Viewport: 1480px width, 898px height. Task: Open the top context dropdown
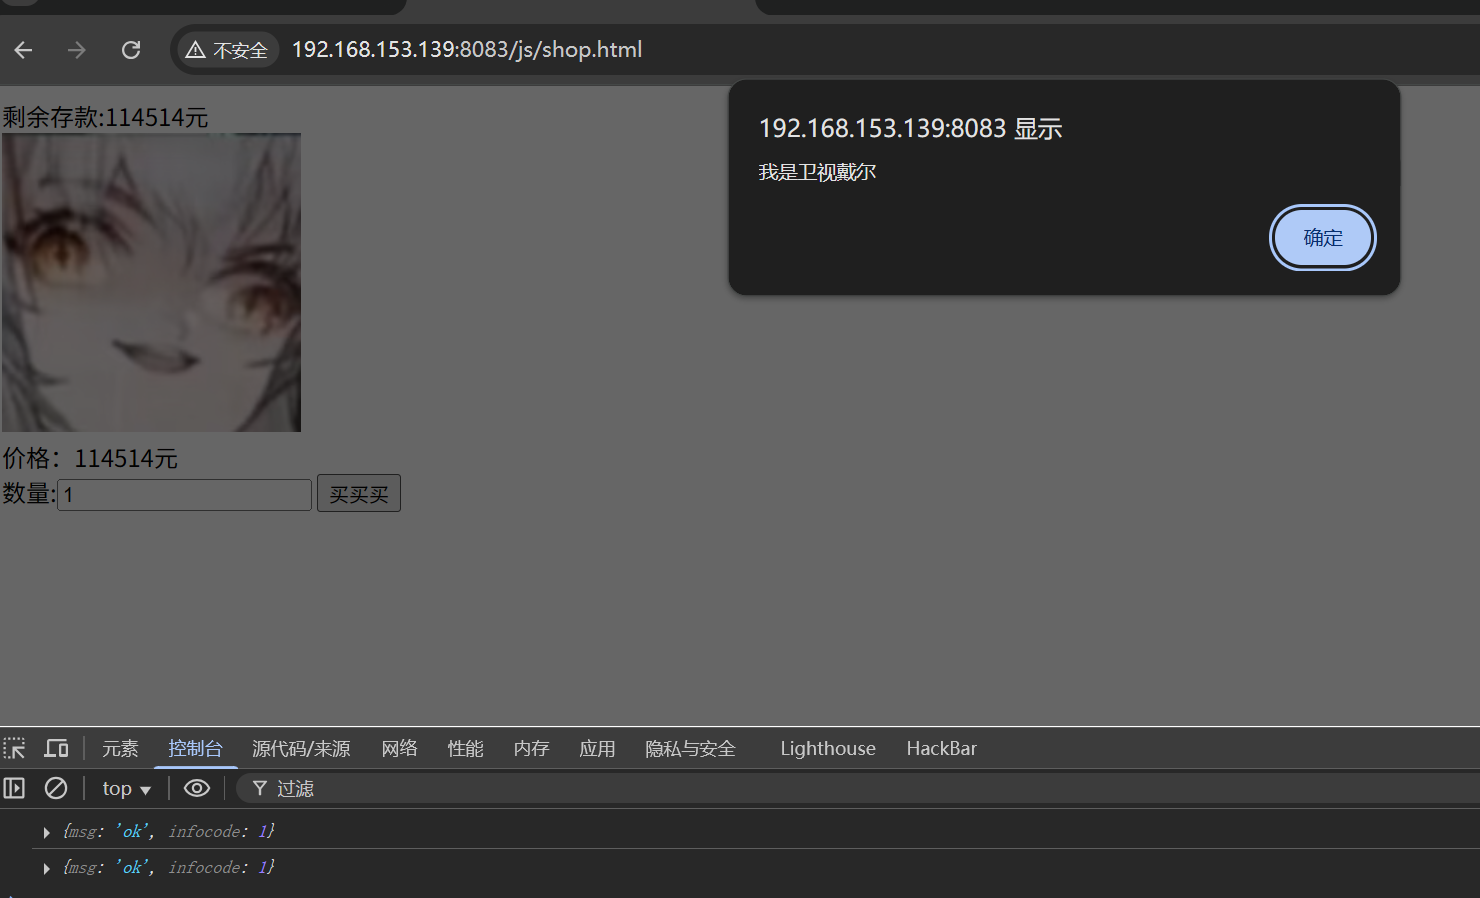click(x=127, y=789)
